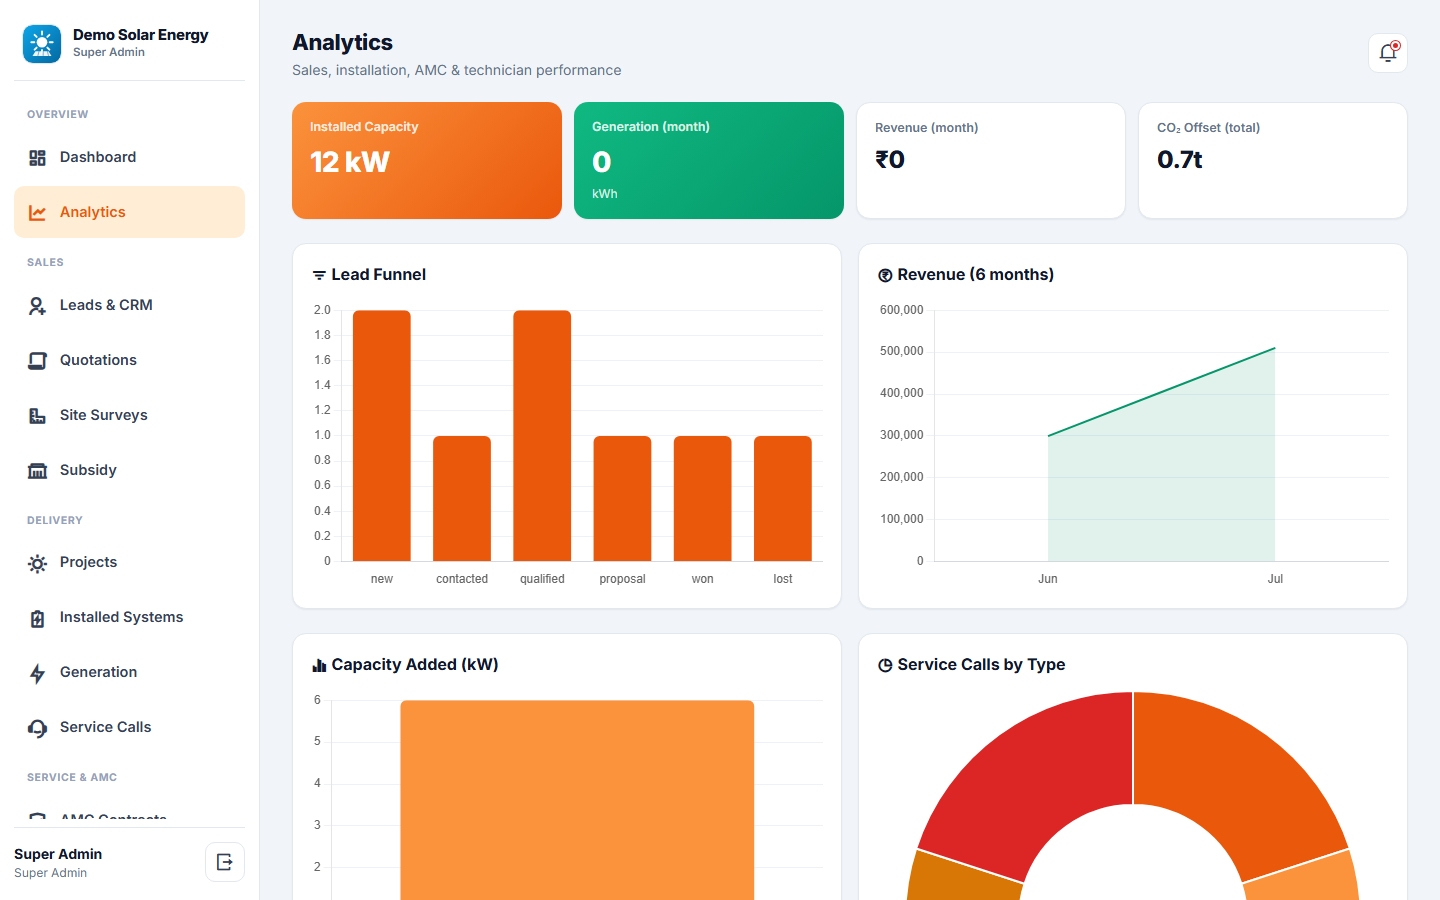Click the CO₂ Offset (total) card
Viewport: 1440px width, 900px height.
(x=1273, y=160)
